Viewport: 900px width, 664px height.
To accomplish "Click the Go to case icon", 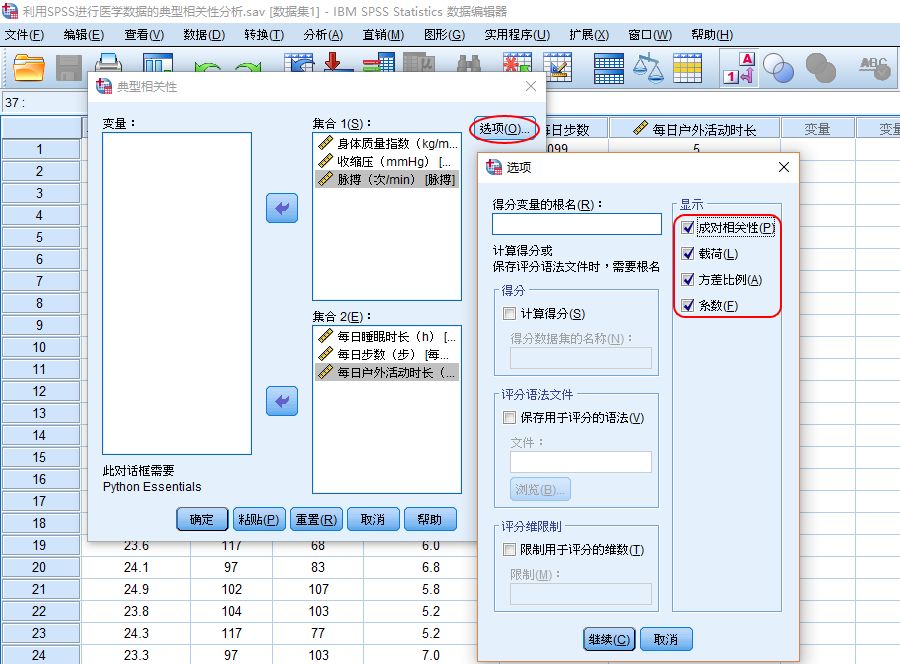I will point(299,63).
